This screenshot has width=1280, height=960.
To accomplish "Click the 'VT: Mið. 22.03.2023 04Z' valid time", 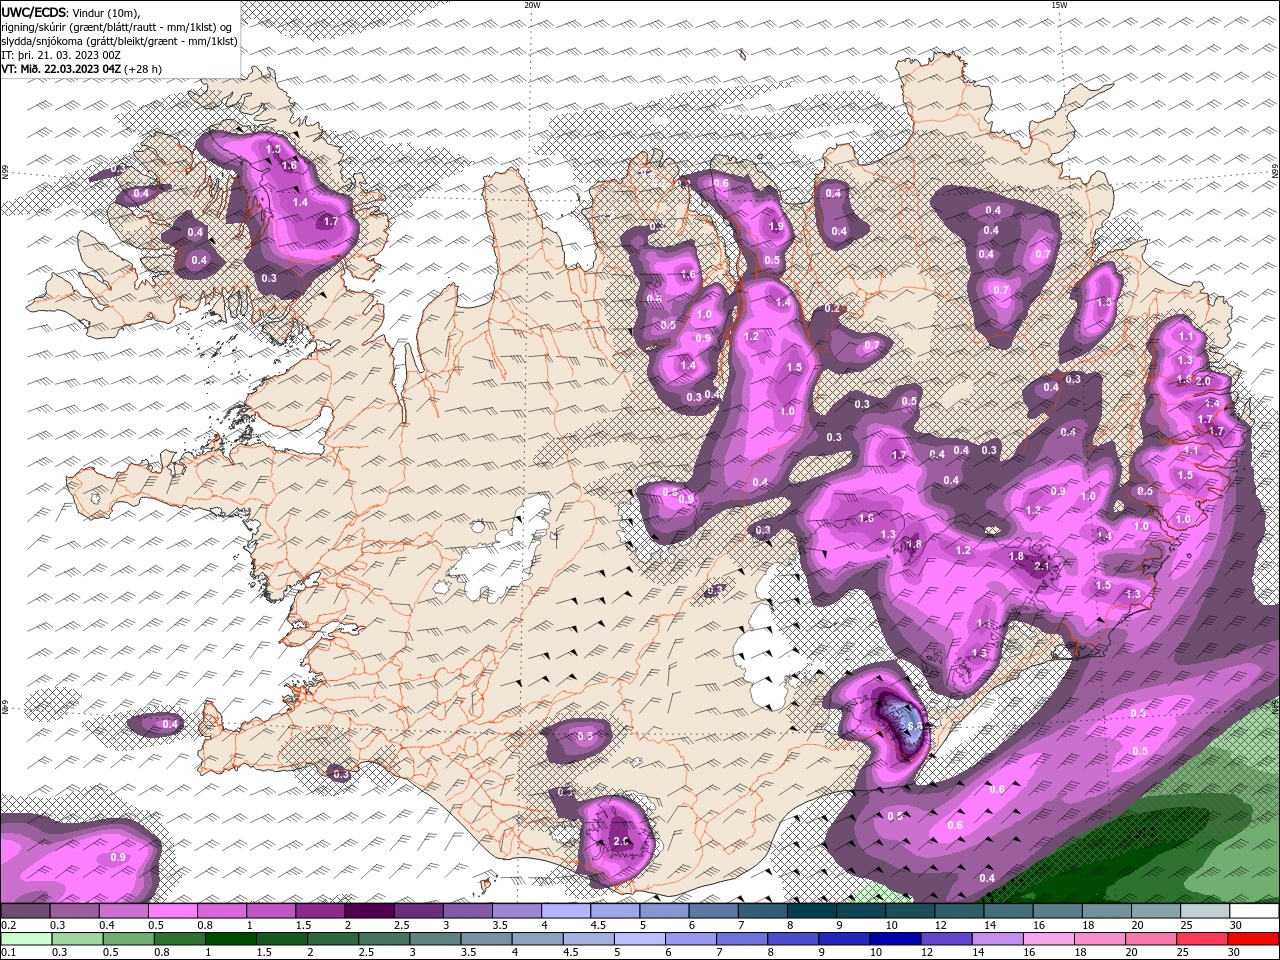I will 62,69.
